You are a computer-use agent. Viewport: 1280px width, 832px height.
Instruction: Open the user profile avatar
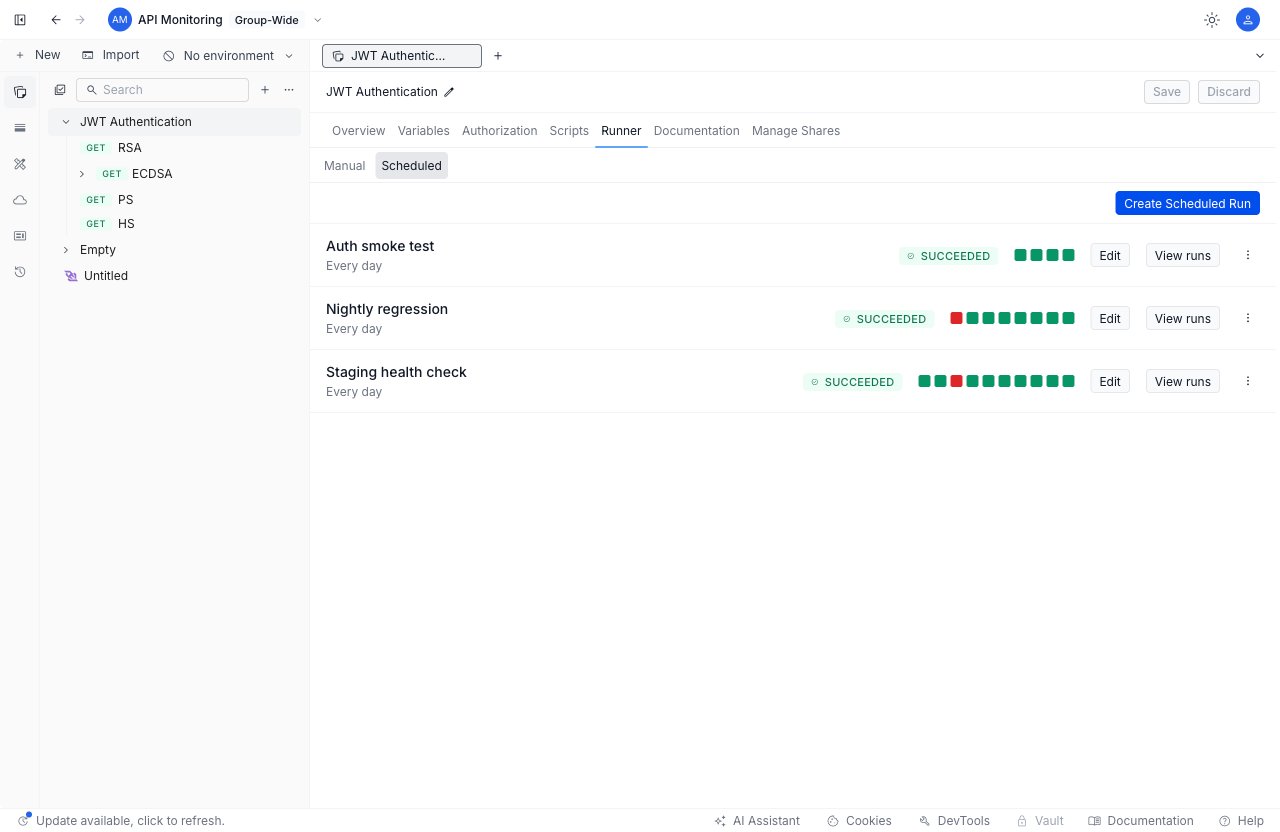1247,20
